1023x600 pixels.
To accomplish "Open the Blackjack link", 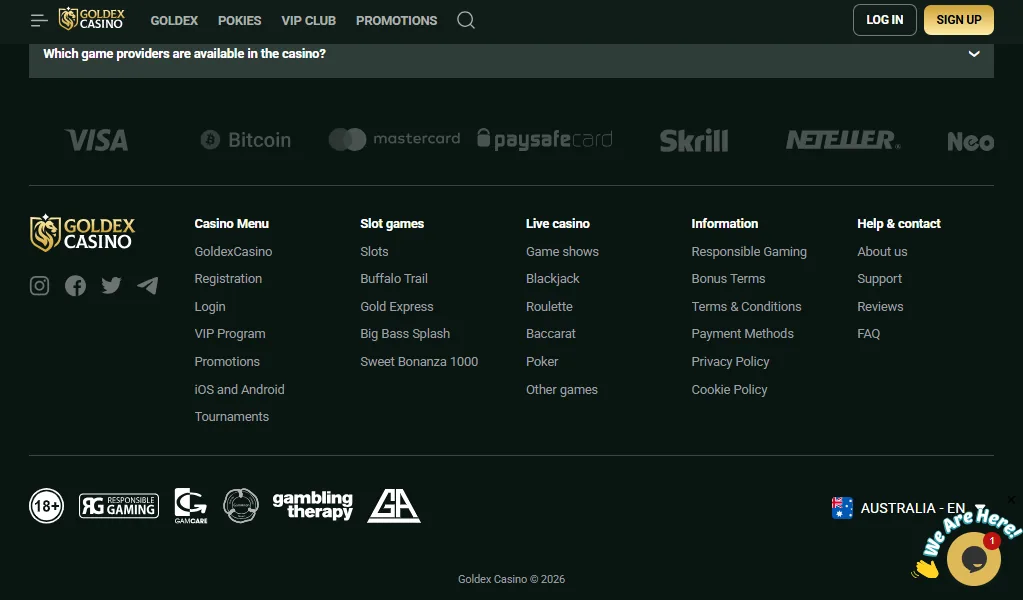I will pyautogui.click(x=553, y=278).
